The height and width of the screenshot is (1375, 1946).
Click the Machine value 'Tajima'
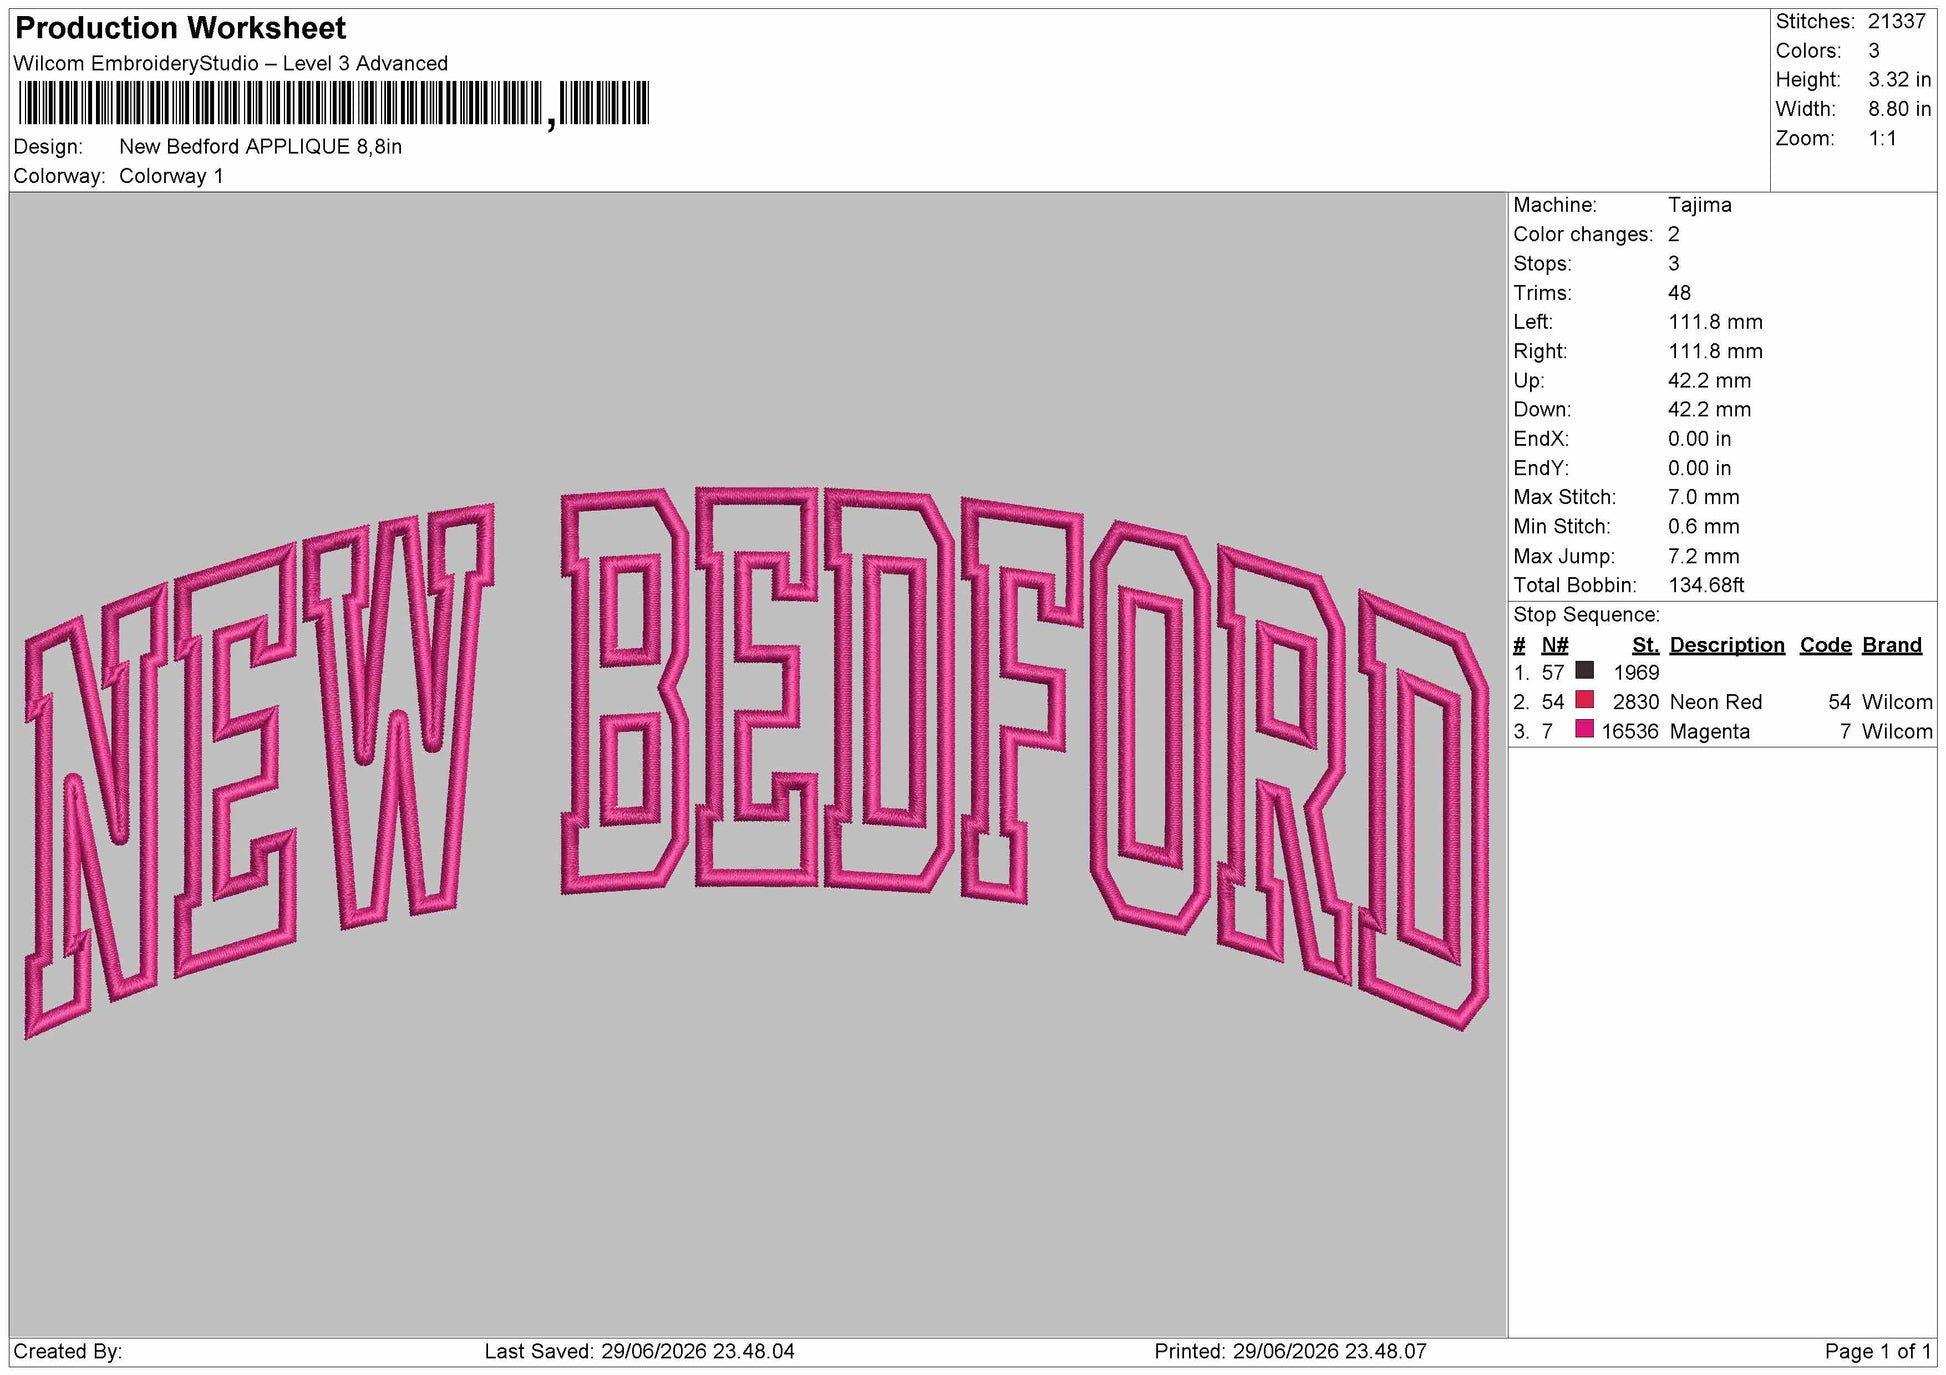[x=1699, y=205]
